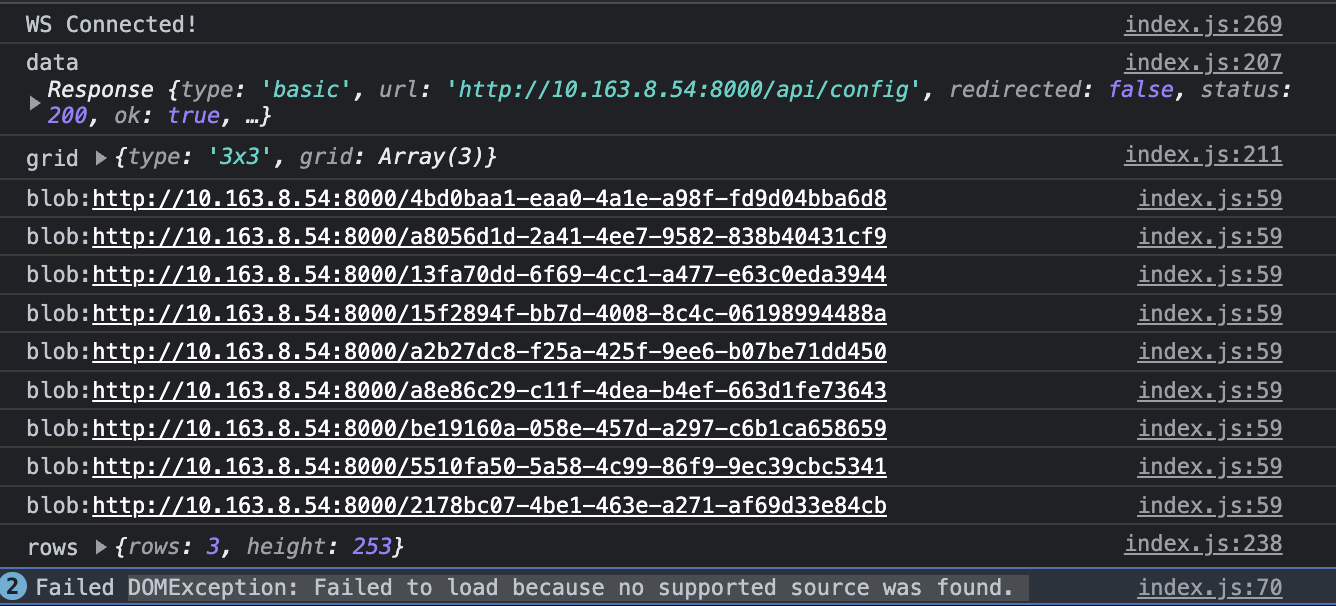Click the 'WS Connected!' log message
Screen dimensions: 1336x606
112,25
